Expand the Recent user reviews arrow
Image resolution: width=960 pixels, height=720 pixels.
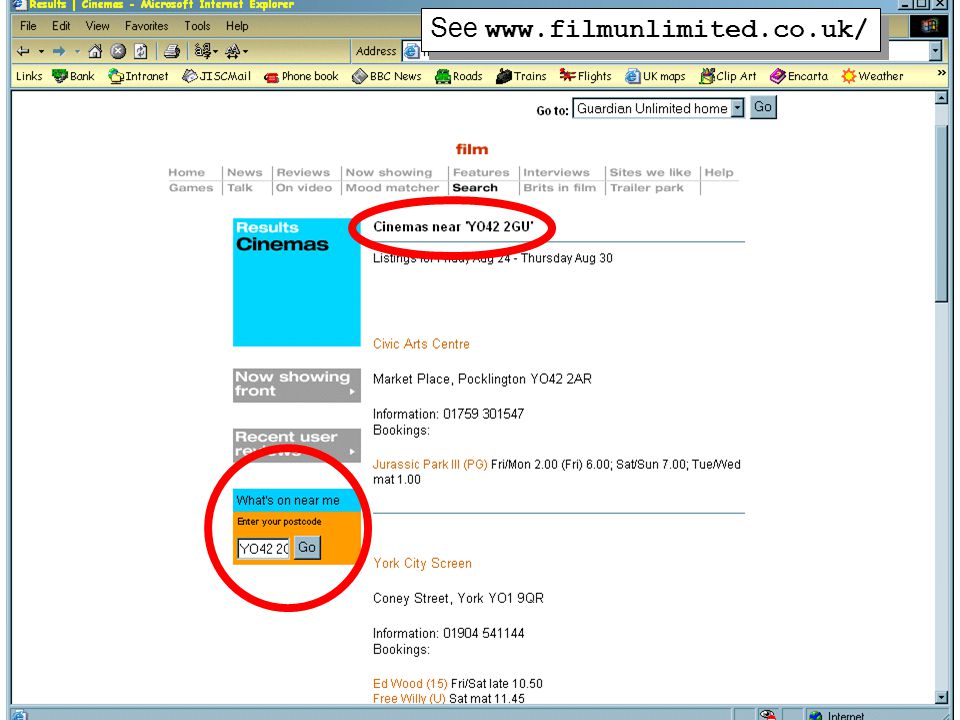(x=353, y=452)
